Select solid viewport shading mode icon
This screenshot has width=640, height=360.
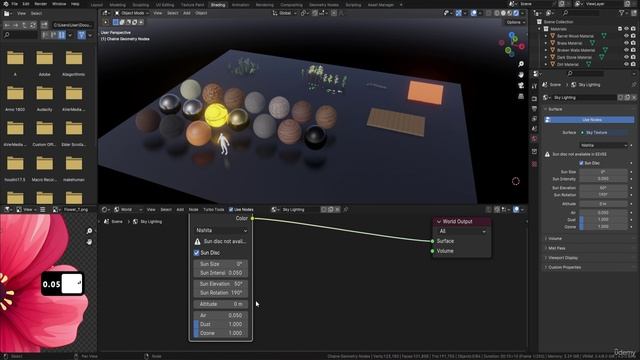(x=503, y=13)
